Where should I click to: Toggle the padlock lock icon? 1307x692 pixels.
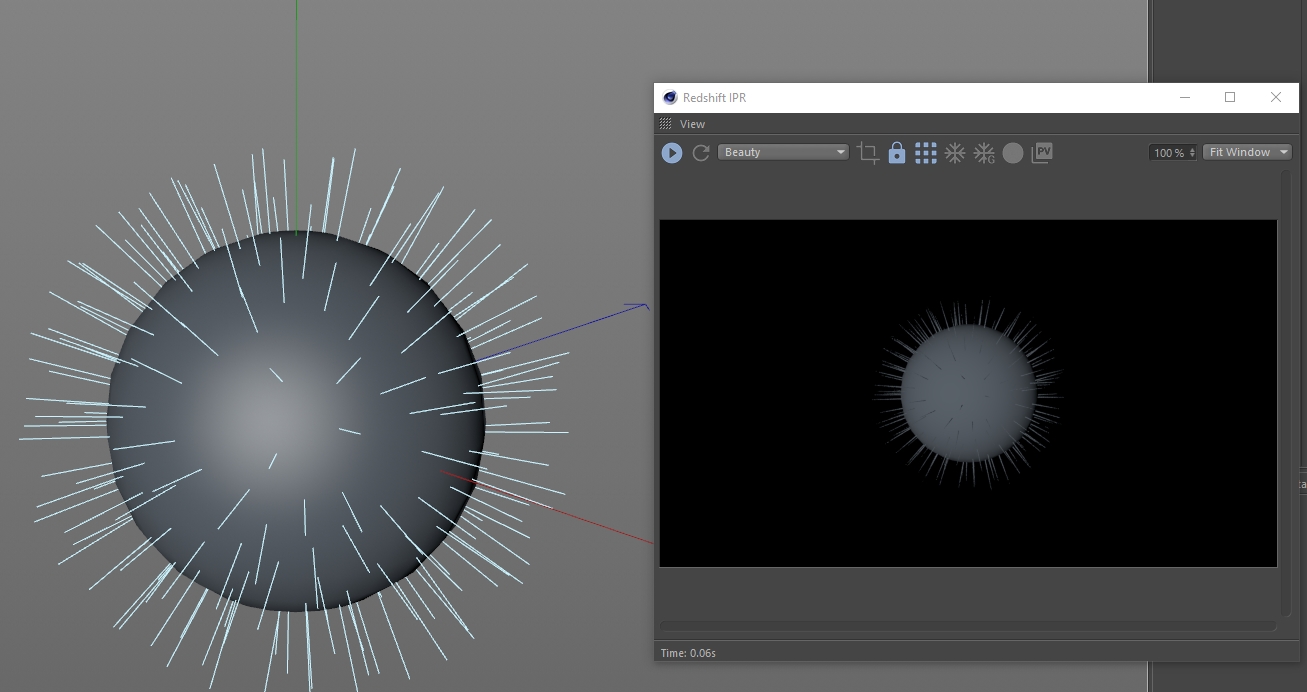pos(897,153)
